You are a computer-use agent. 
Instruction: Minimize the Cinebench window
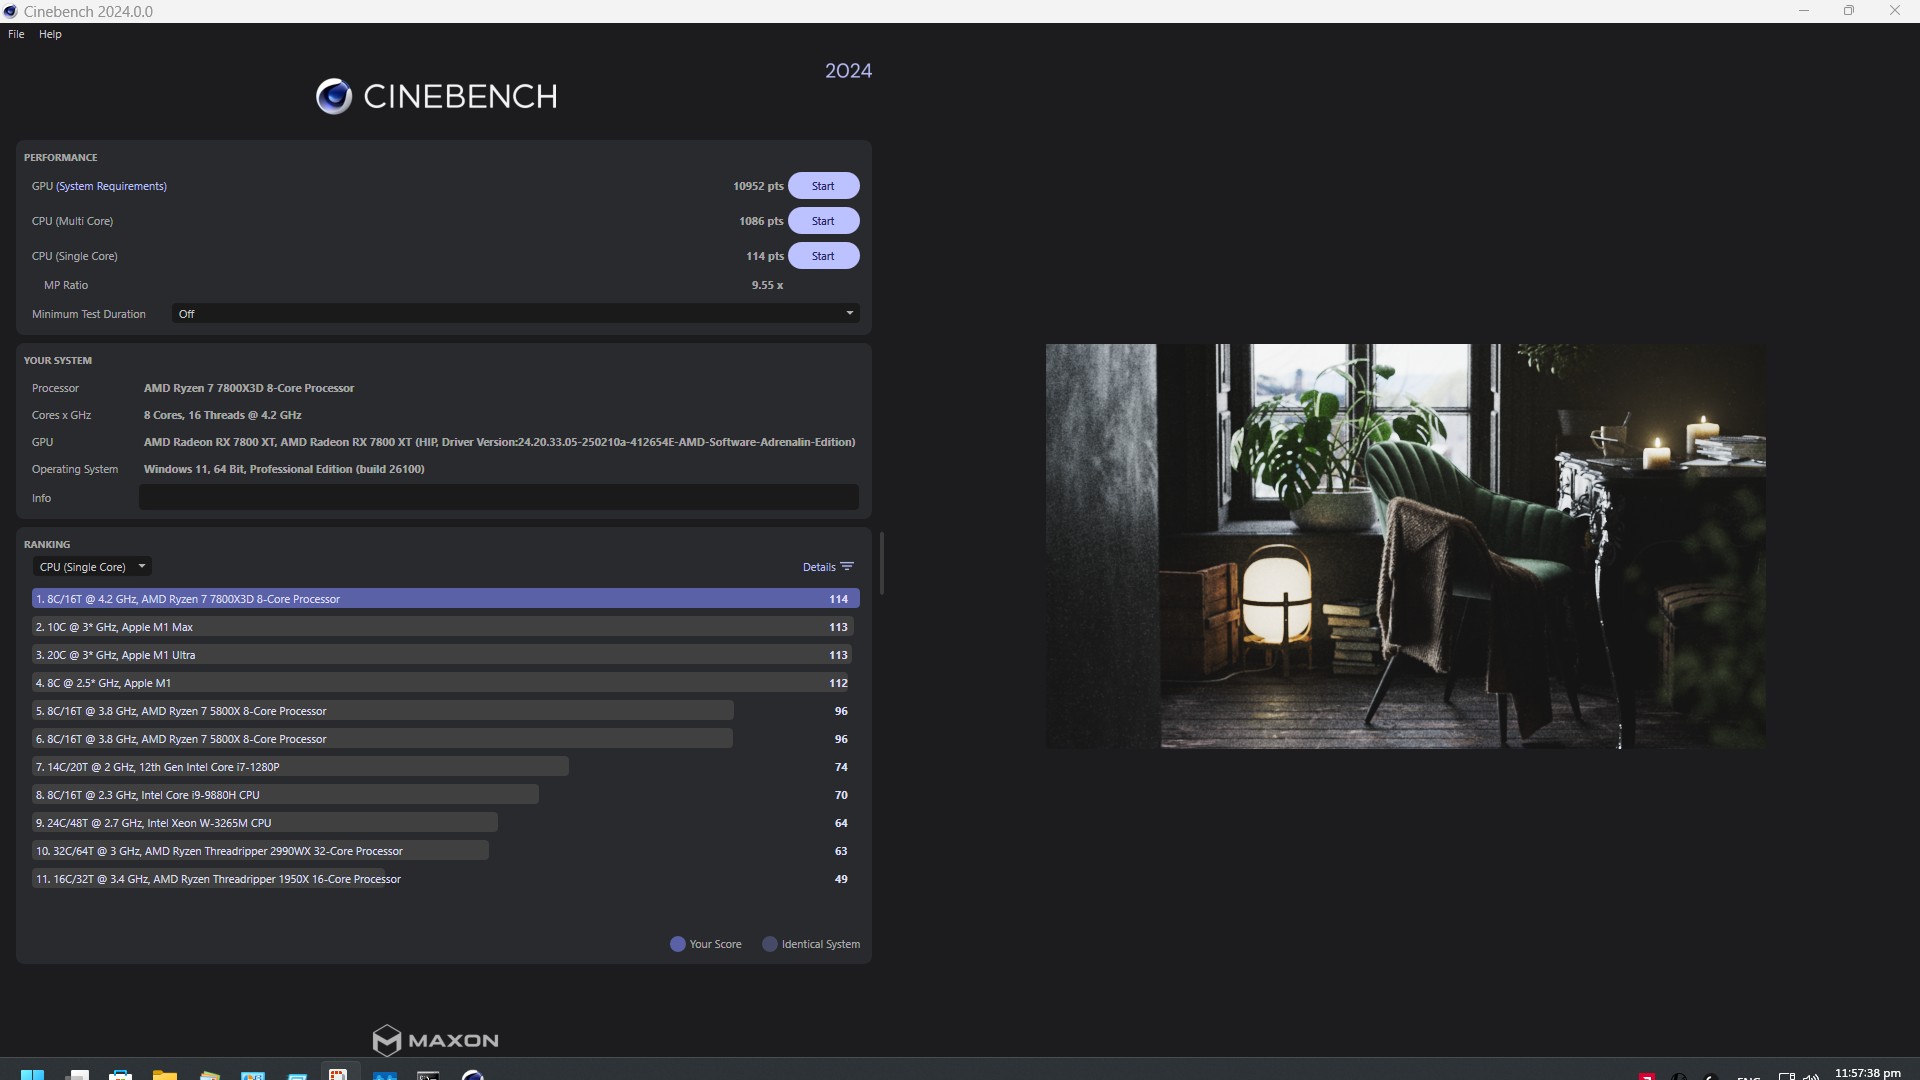[1804, 11]
